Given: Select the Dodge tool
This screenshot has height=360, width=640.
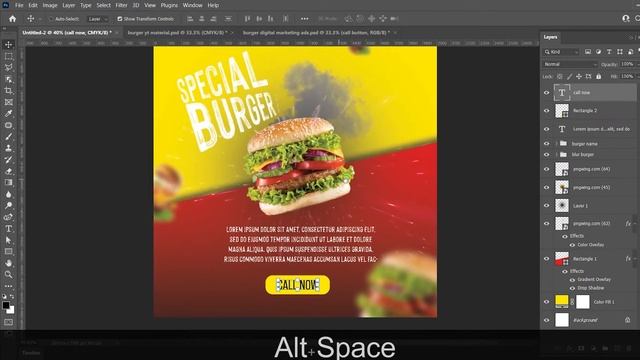Looking at the screenshot, I should point(9,206).
